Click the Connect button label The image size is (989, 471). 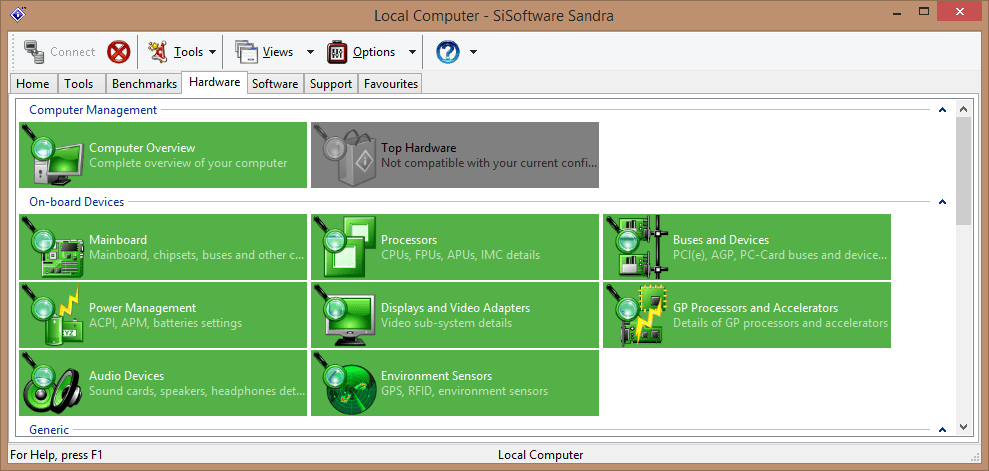(73, 52)
